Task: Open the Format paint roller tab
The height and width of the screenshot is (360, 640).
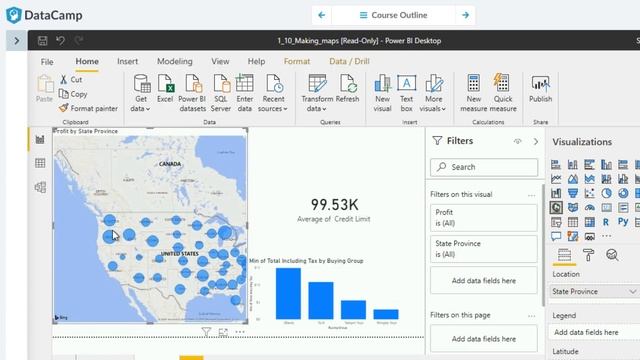Action: [588, 255]
